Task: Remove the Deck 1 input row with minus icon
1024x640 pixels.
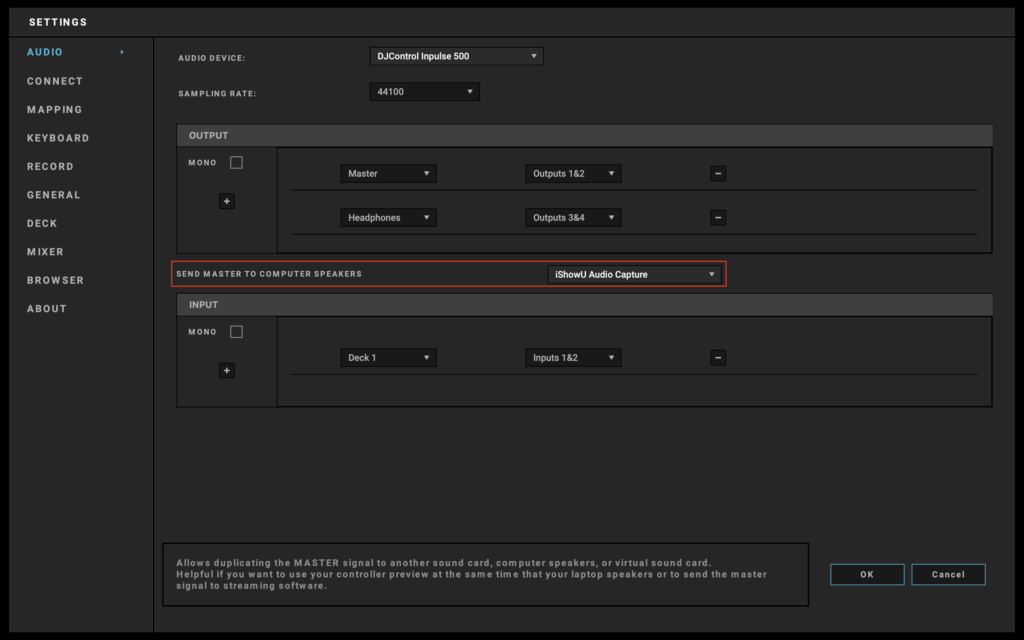Action: [x=717, y=358]
